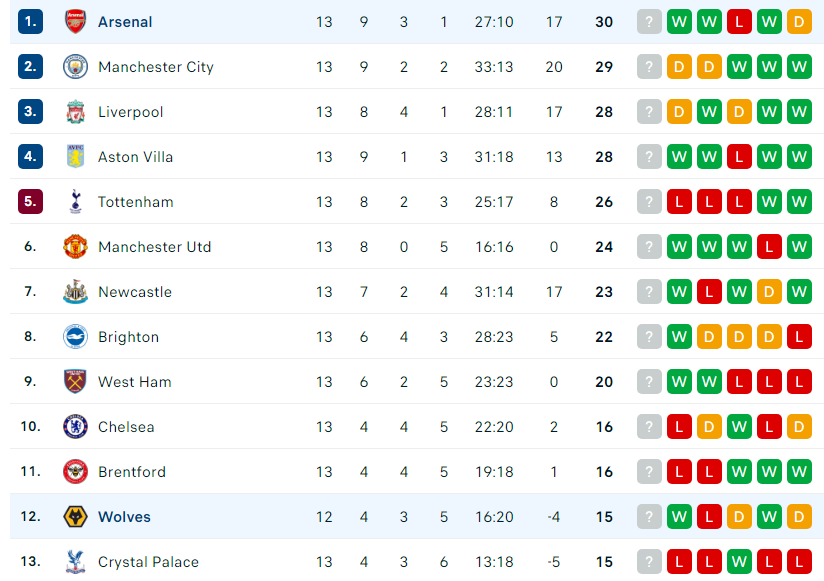This screenshot has height=581, width=824.
Task: Click Wolves' grey question mark badge
Action: click(649, 517)
